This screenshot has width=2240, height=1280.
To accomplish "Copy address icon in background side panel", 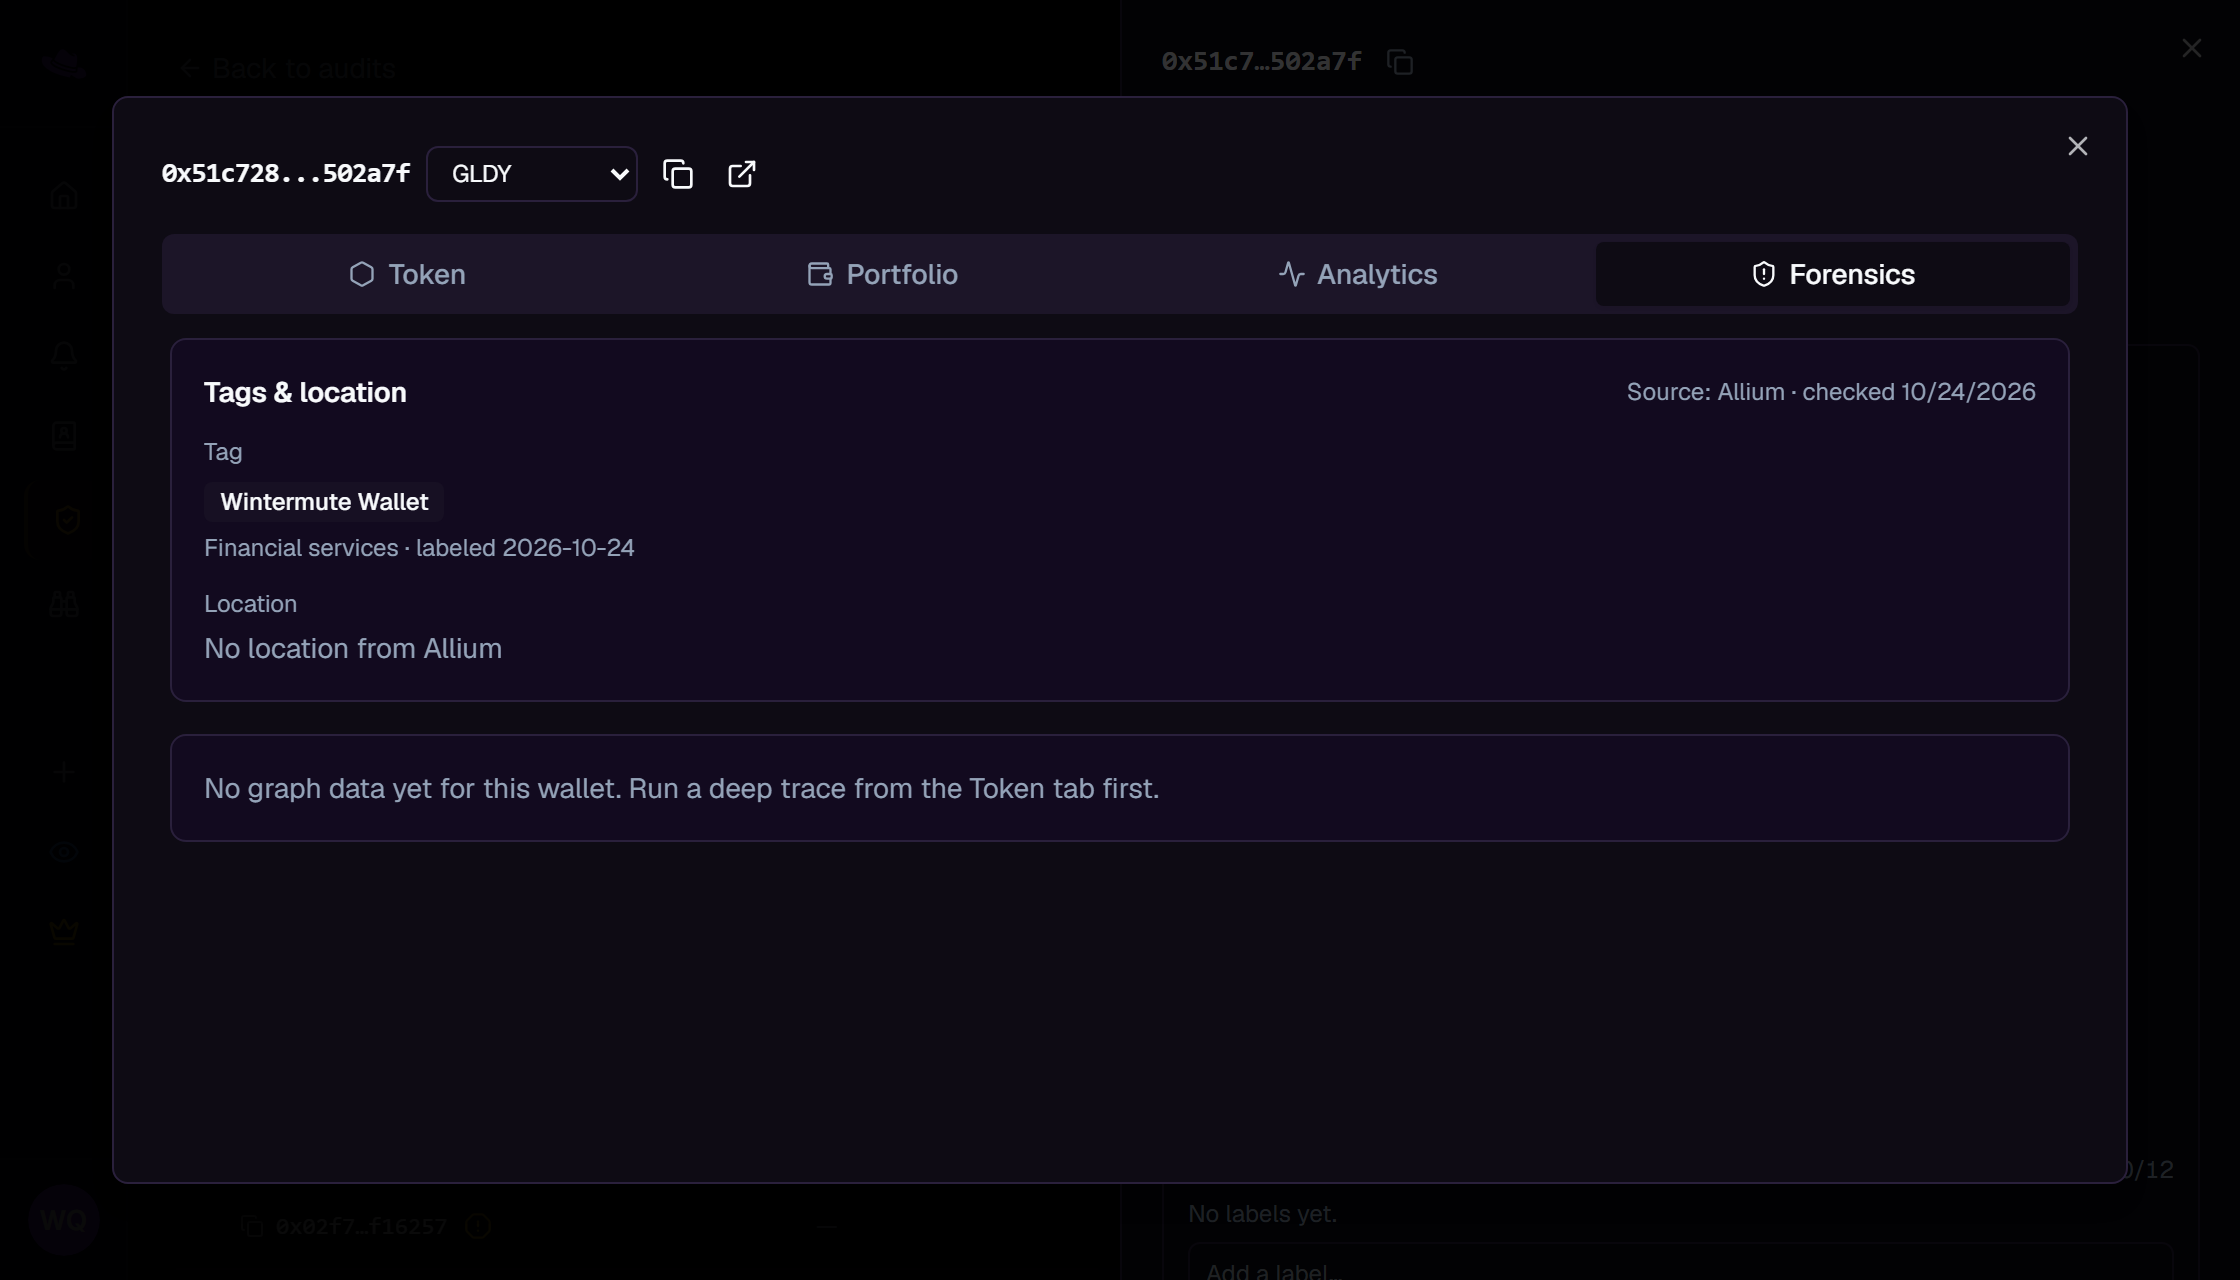I will pos(1400,62).
